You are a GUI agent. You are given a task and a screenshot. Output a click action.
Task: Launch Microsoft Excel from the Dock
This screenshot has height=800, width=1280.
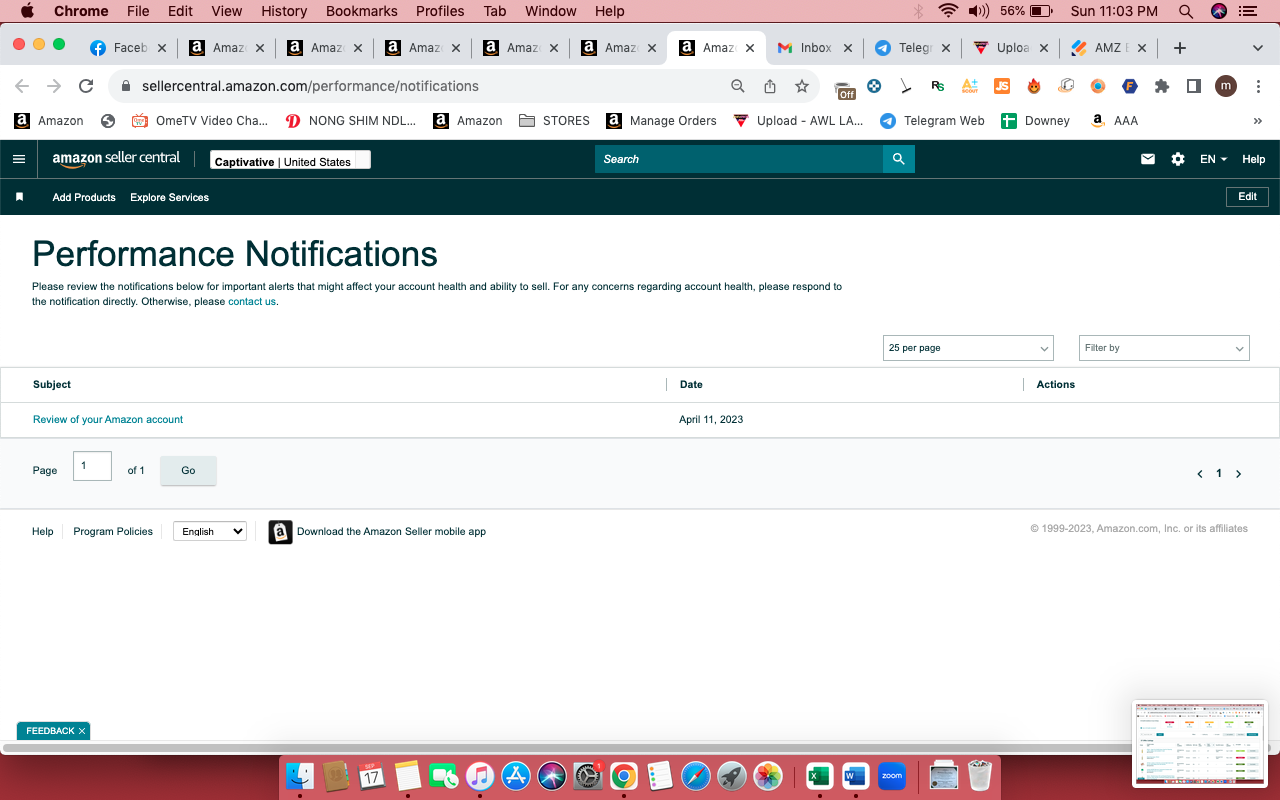pos(820,775)
